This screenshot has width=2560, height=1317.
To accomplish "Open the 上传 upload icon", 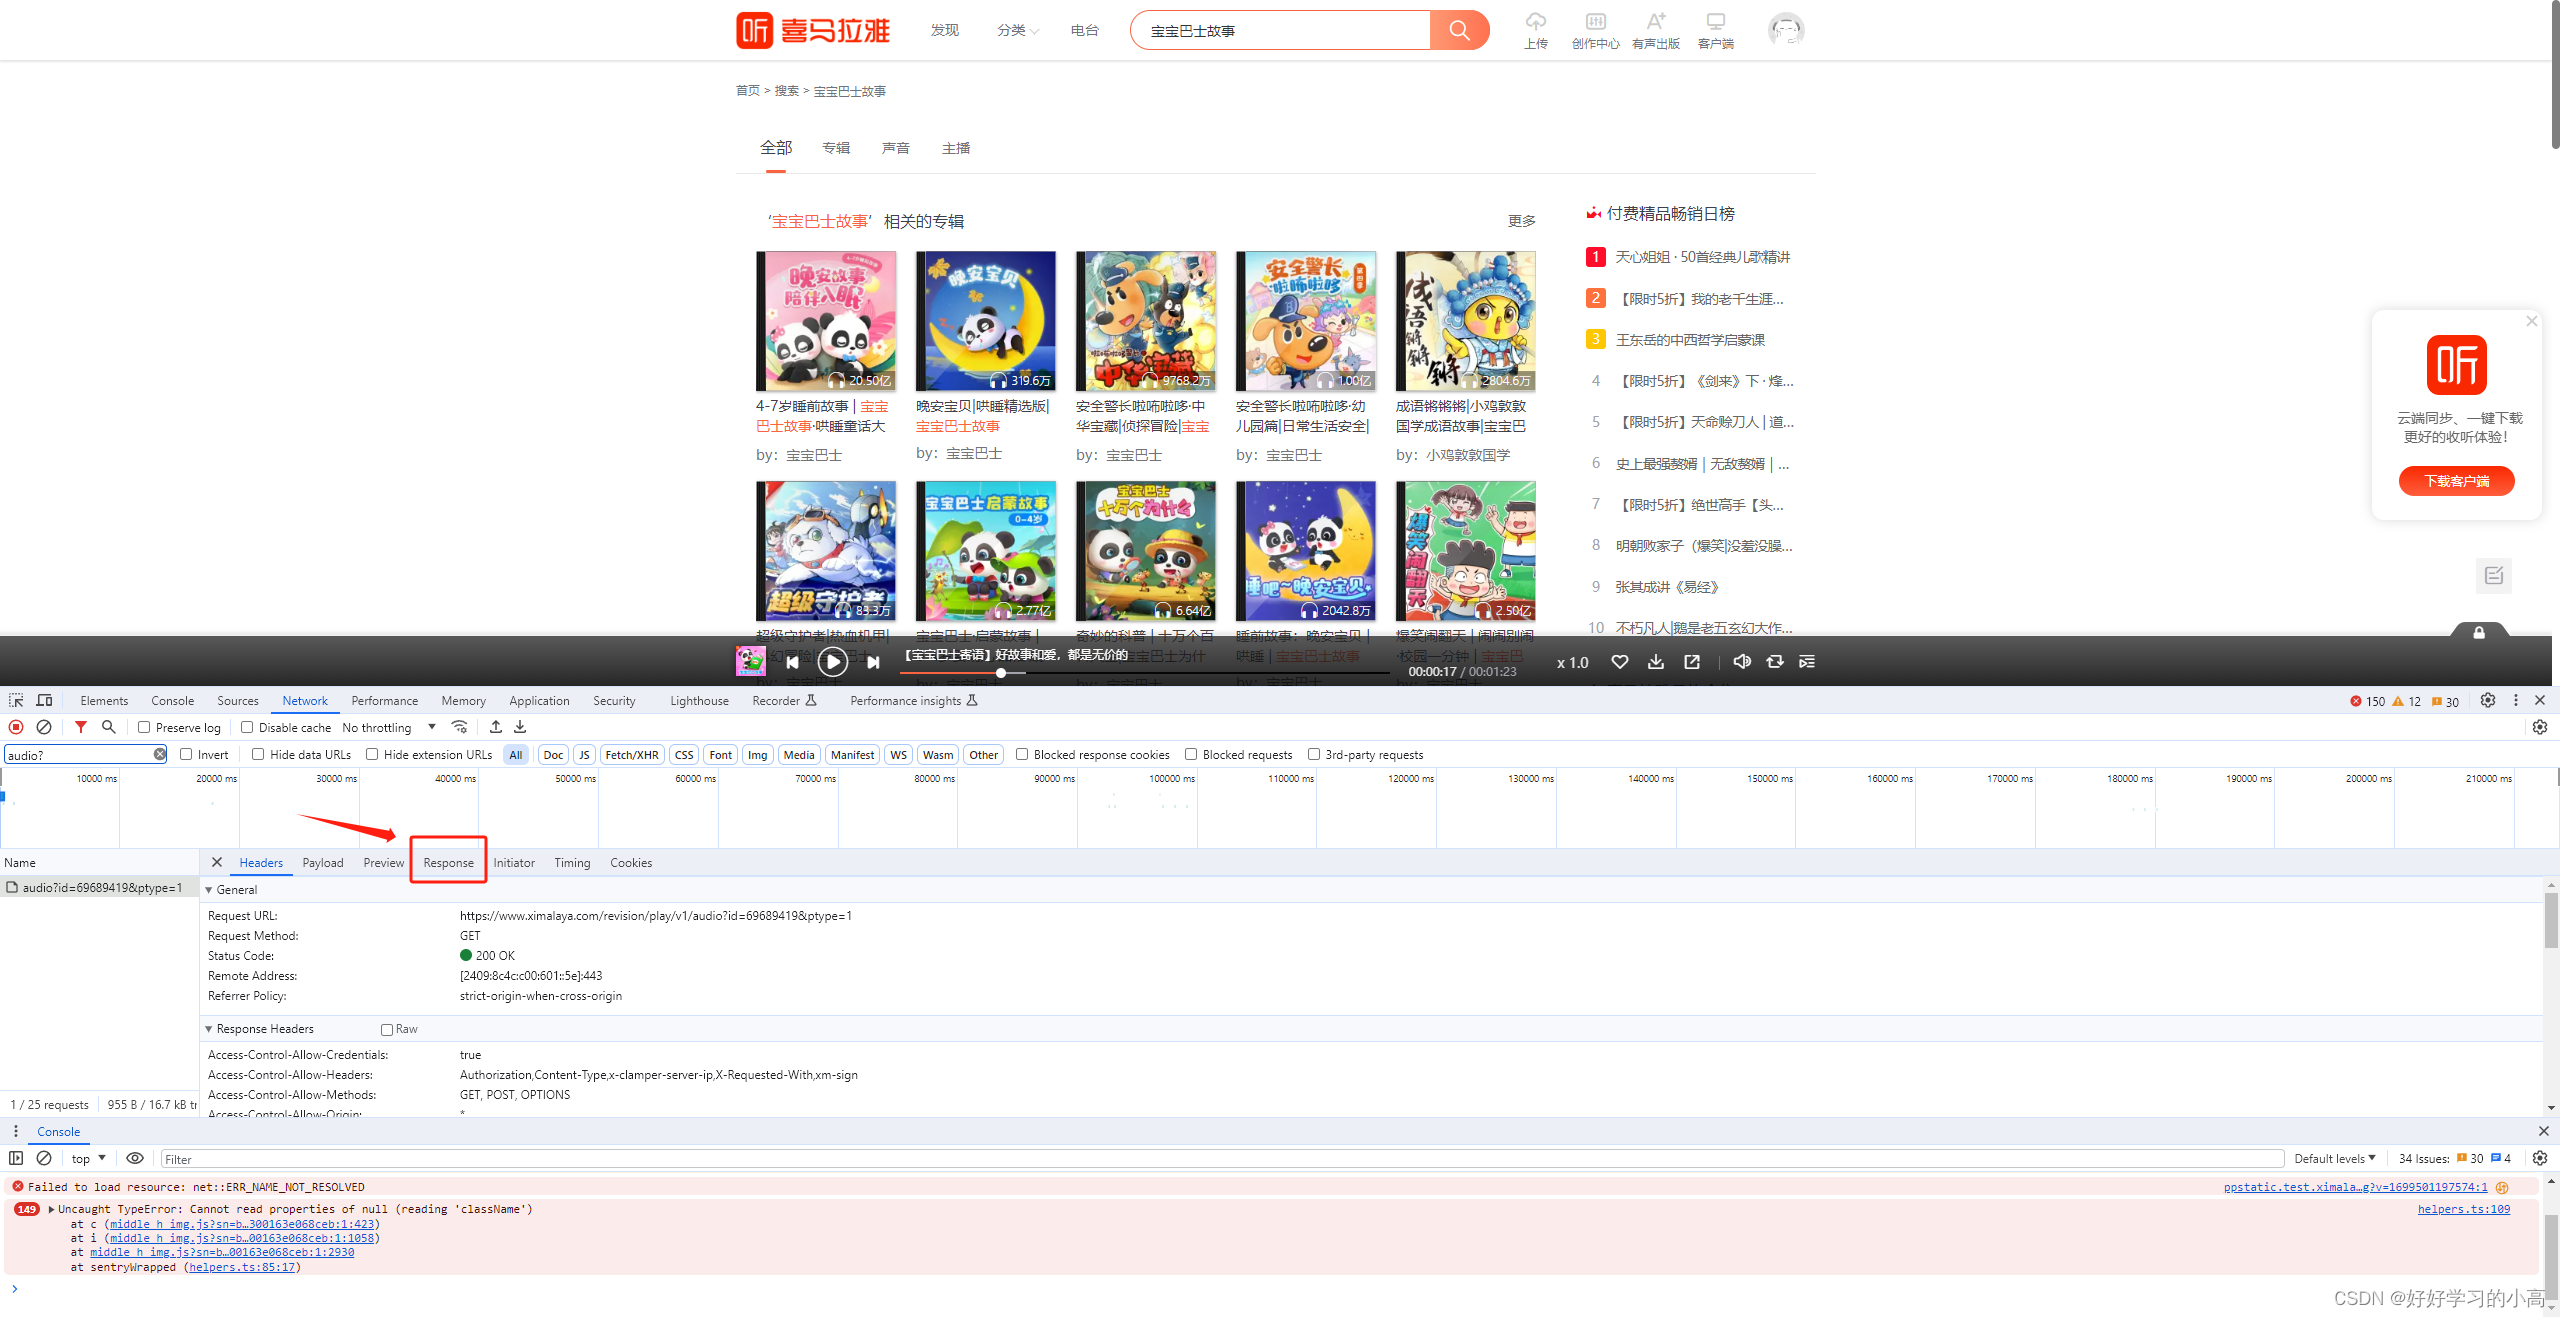I will tap(1536, 30).
